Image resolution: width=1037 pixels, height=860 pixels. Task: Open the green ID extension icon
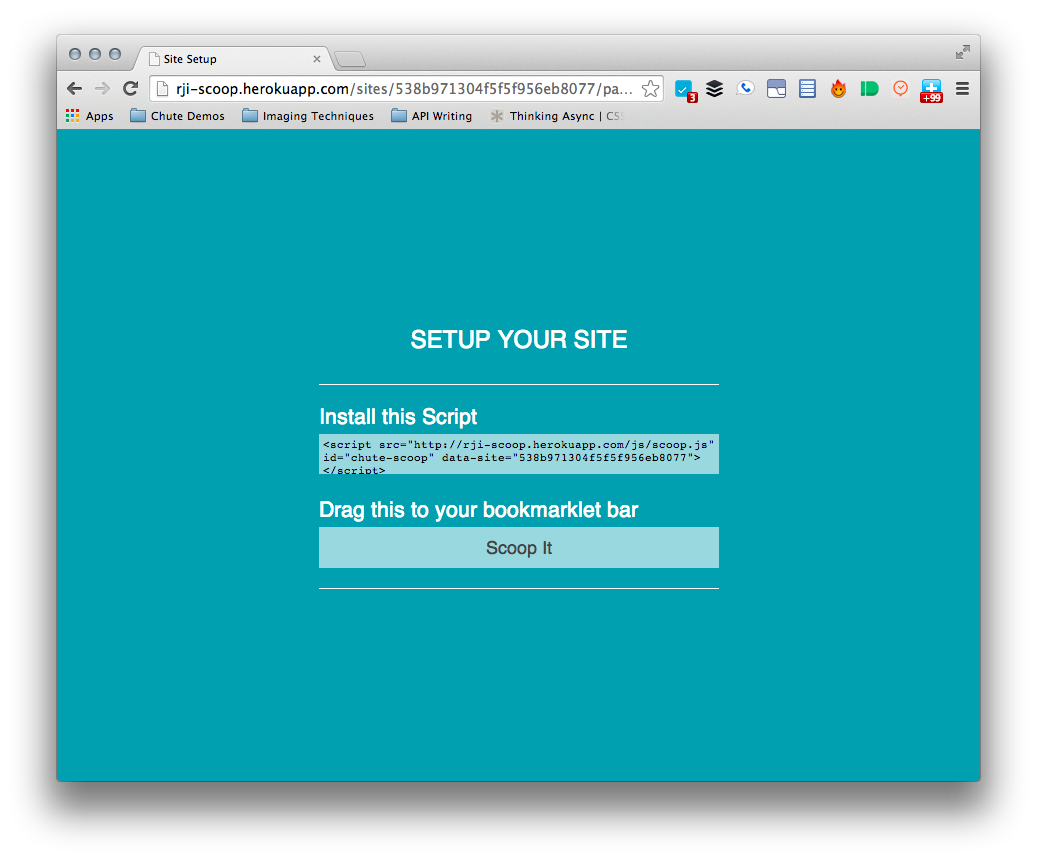click(869, 89)
